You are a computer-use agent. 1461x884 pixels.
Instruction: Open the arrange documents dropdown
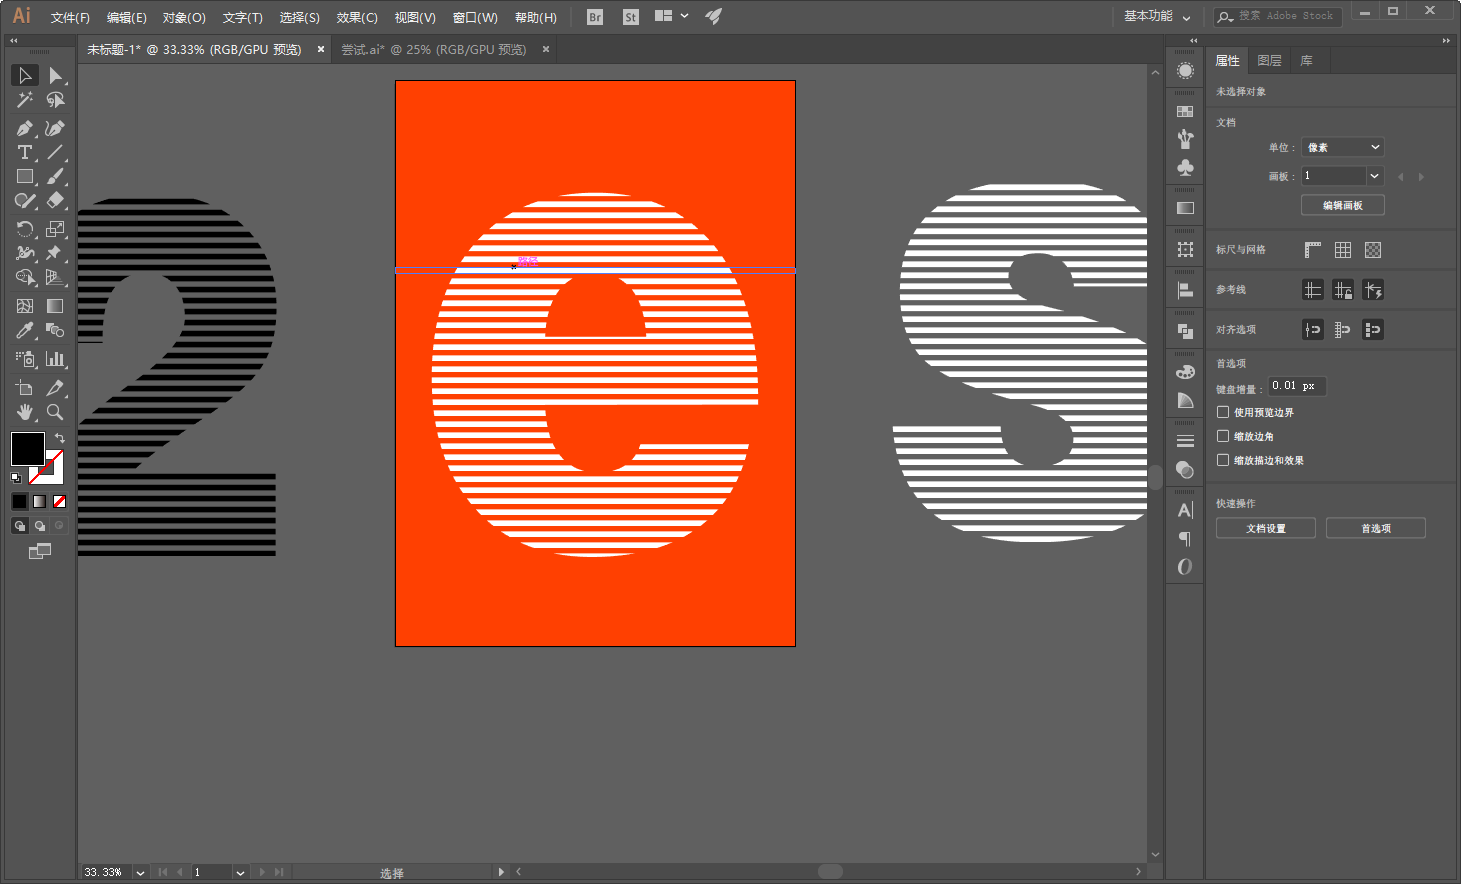tap(671, 16)
